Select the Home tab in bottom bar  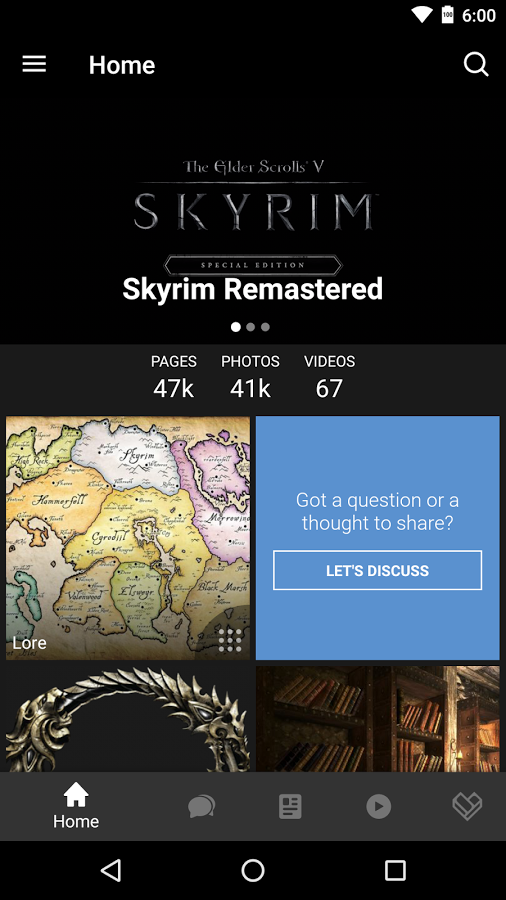76,806
